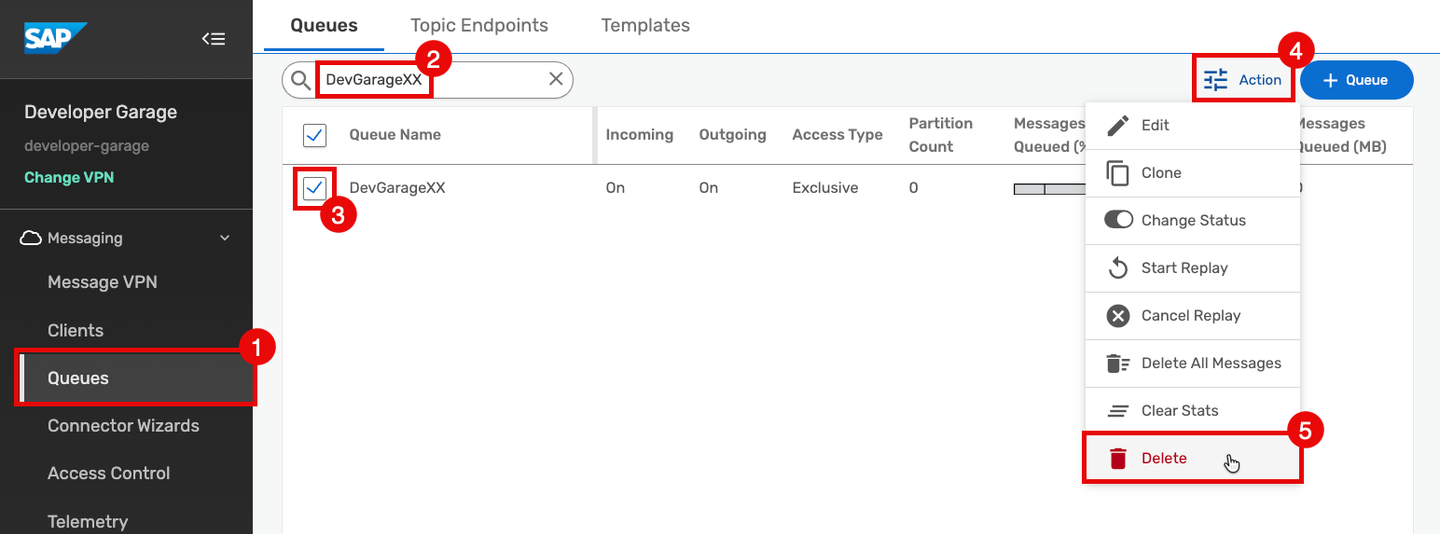Screen dimensions: 1440x534
Task: Click the Start Replay circular arrow icon
Action: 1118,268
